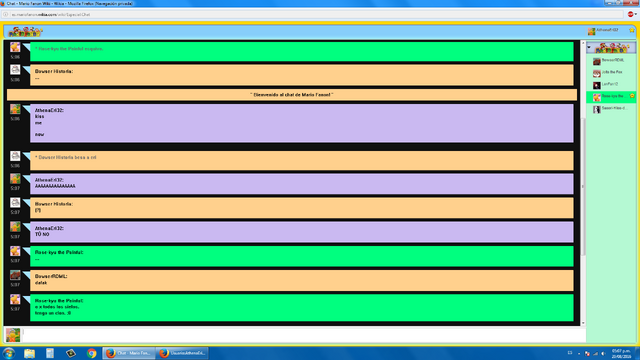Open the Windows Start menu

9,353
